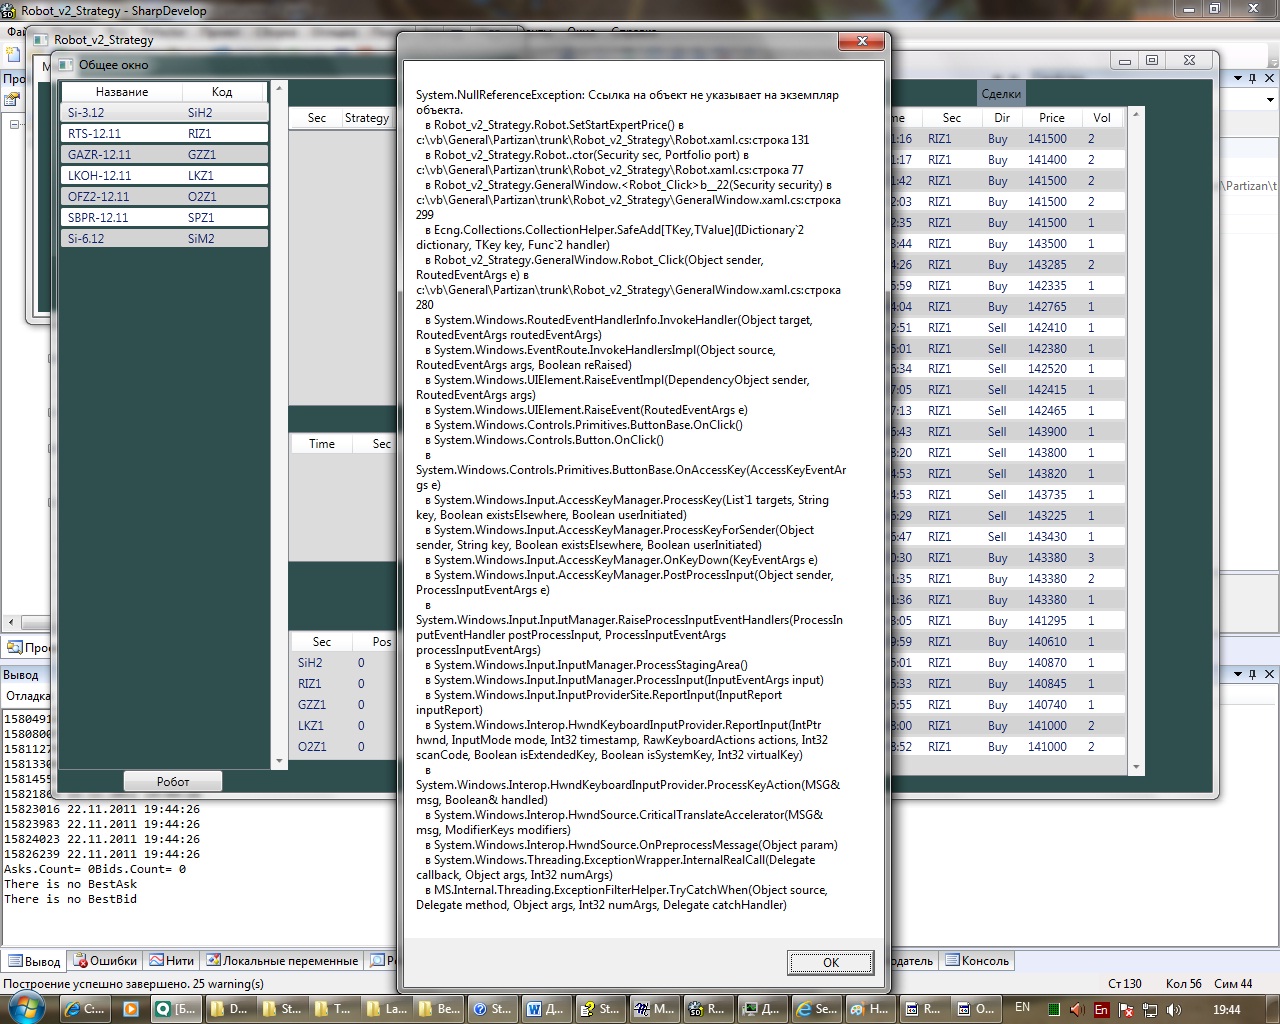The width and height of the screenshot is (1280, 1024).
Task: Click the network tray icon
Action: coord(1150,1010)
